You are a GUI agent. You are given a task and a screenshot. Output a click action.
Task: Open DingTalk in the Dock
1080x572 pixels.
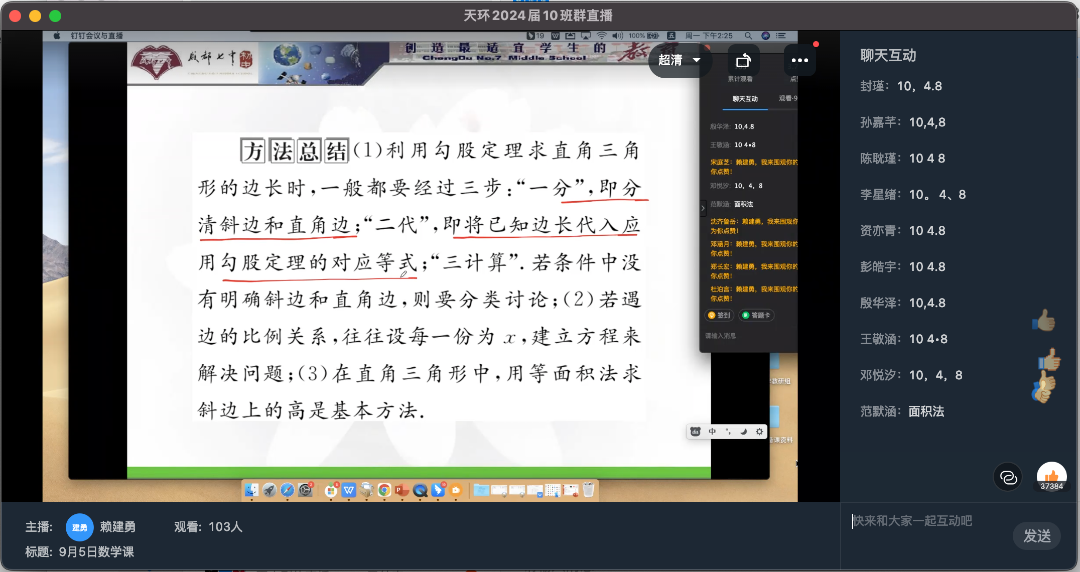coord(437,490)
